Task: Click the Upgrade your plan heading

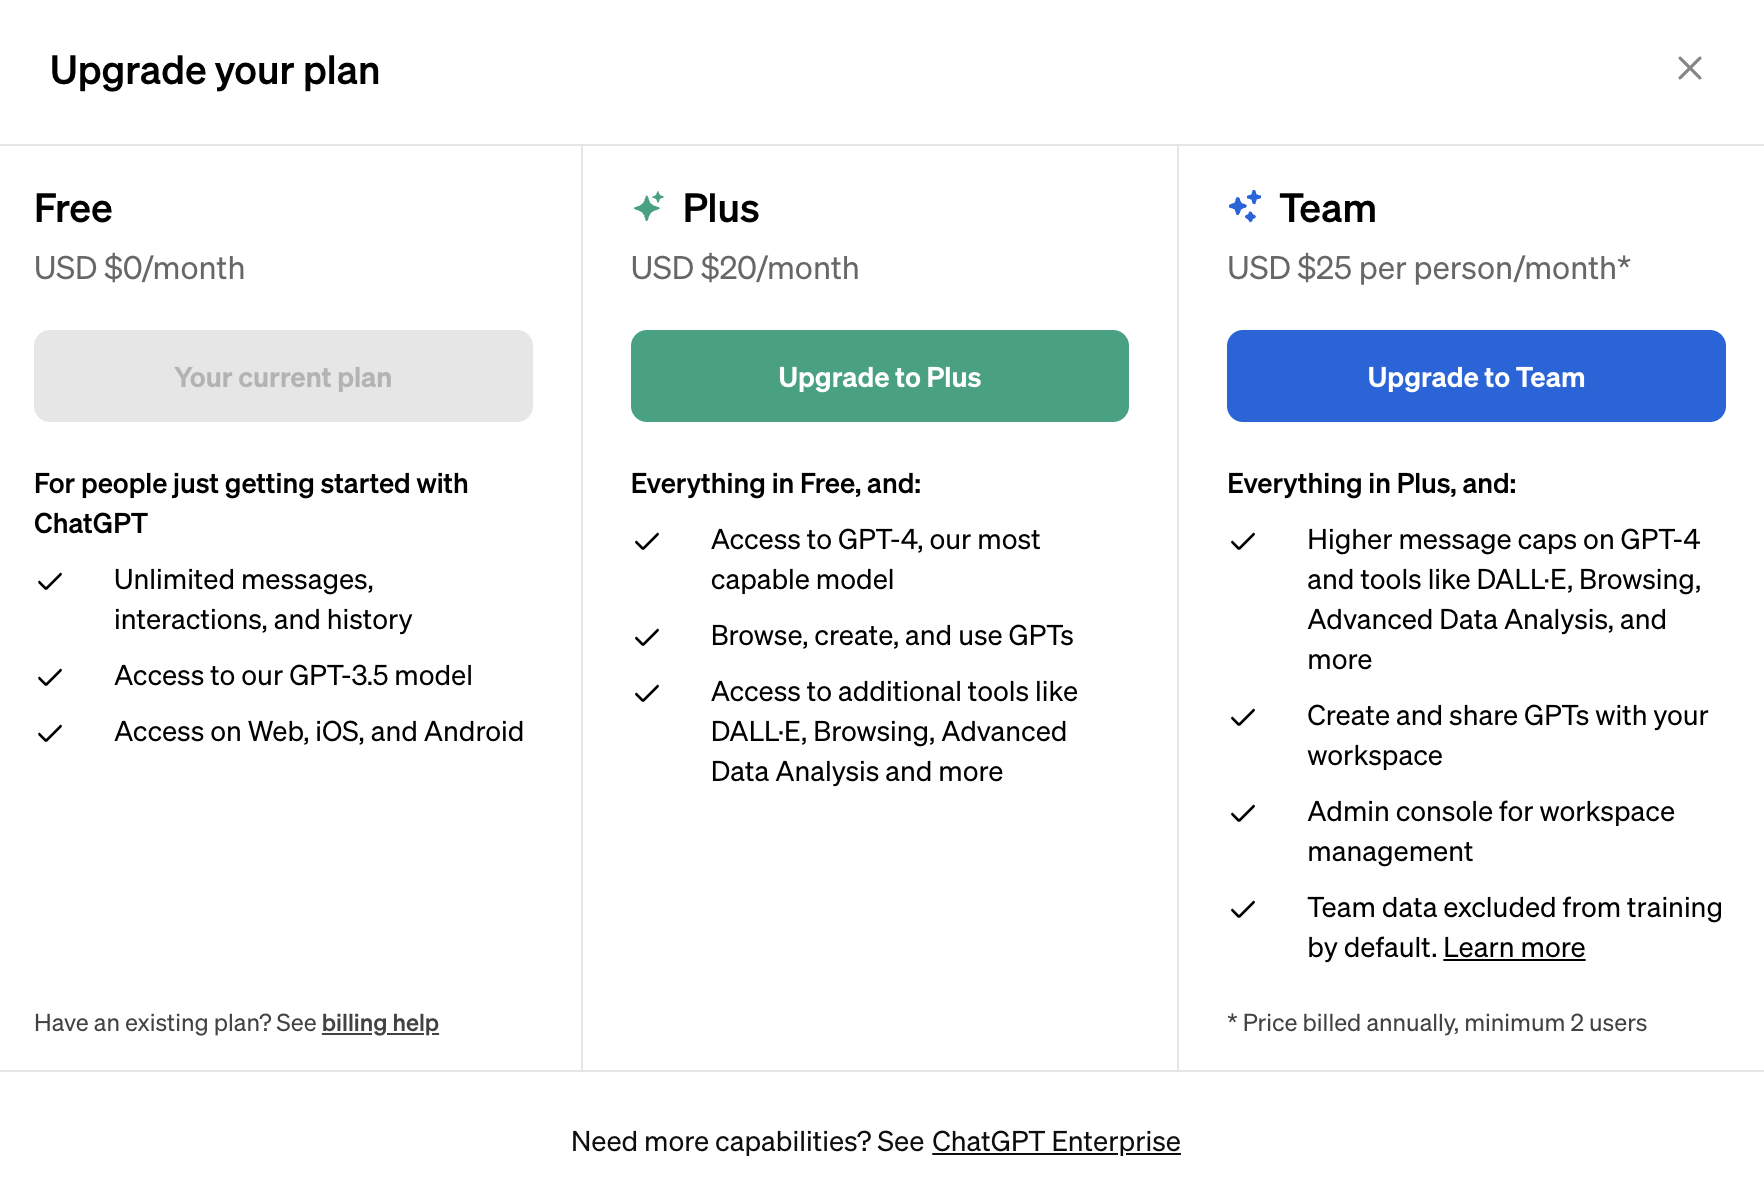Action: pyautogui.click(x=215, y=71)
